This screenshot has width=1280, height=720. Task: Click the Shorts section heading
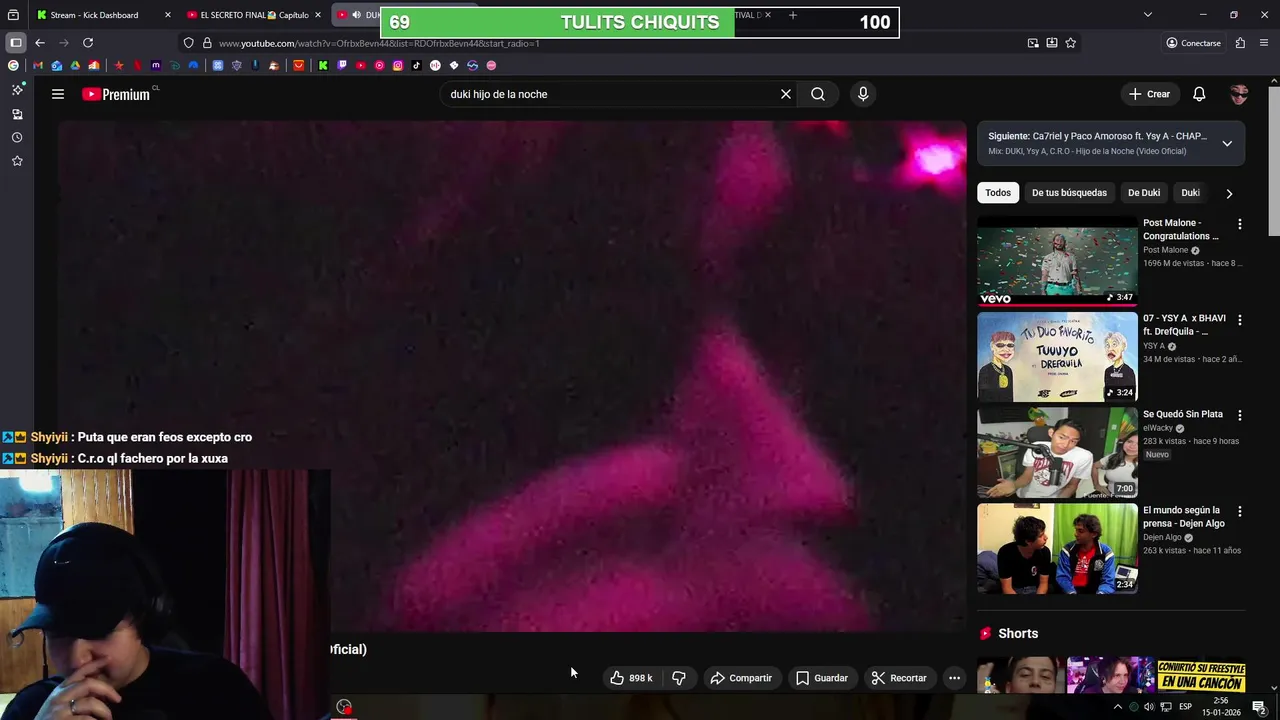pos(1018,633)
